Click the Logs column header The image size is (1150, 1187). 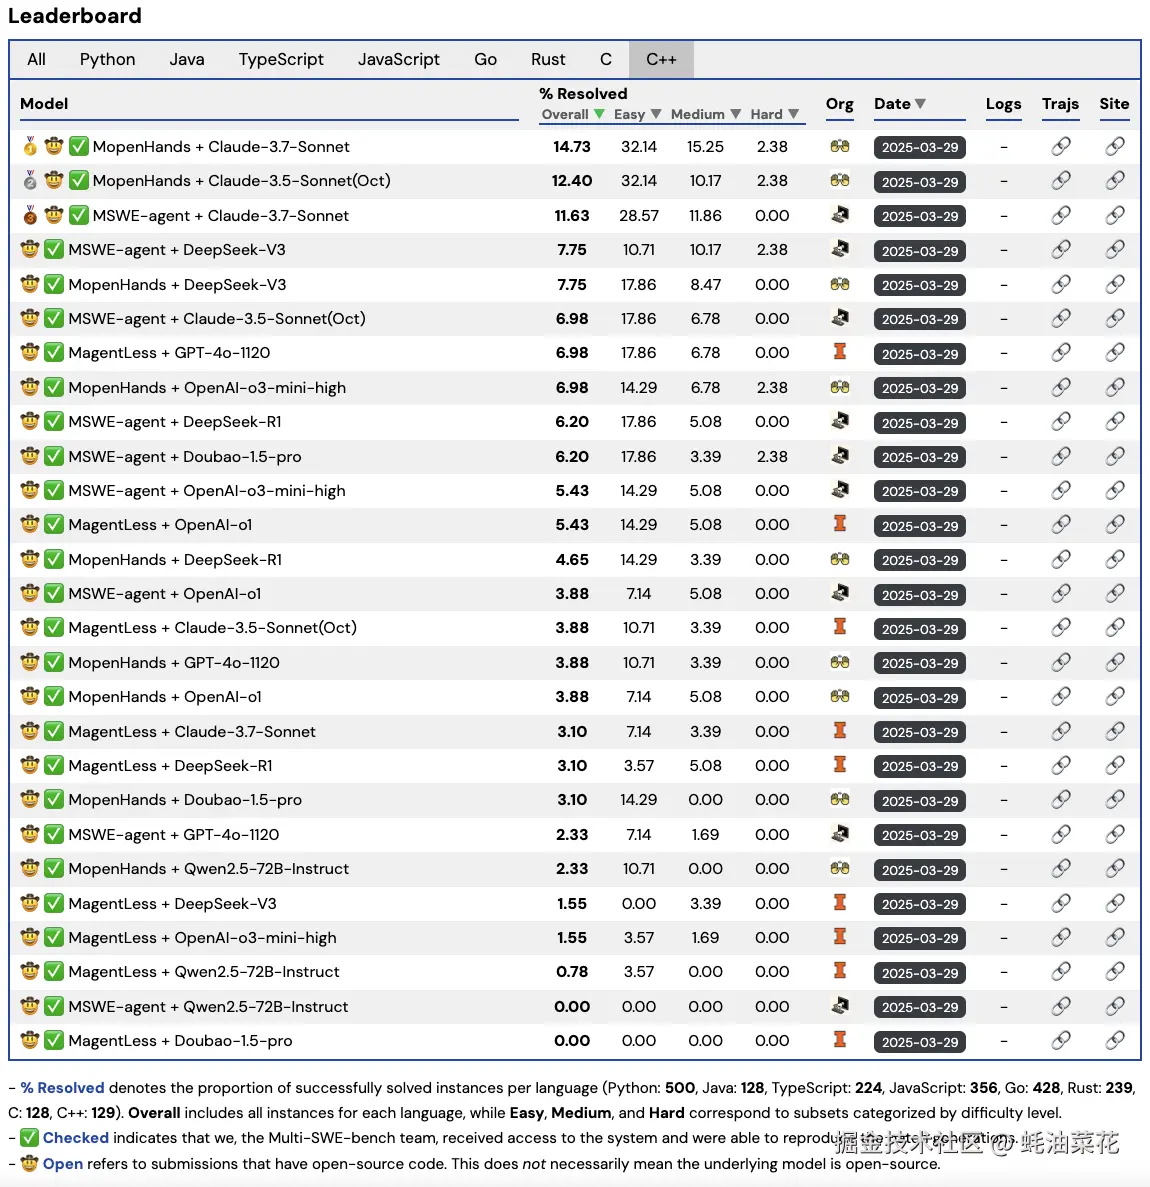click(1003, 104)
